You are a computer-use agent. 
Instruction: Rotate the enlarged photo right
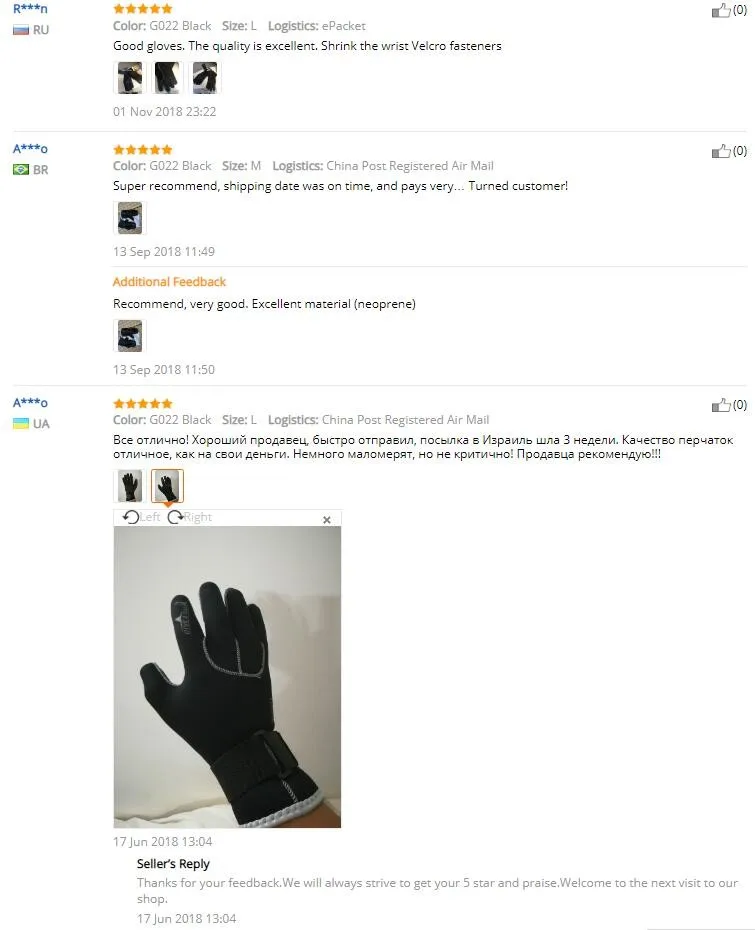(190, 517)
